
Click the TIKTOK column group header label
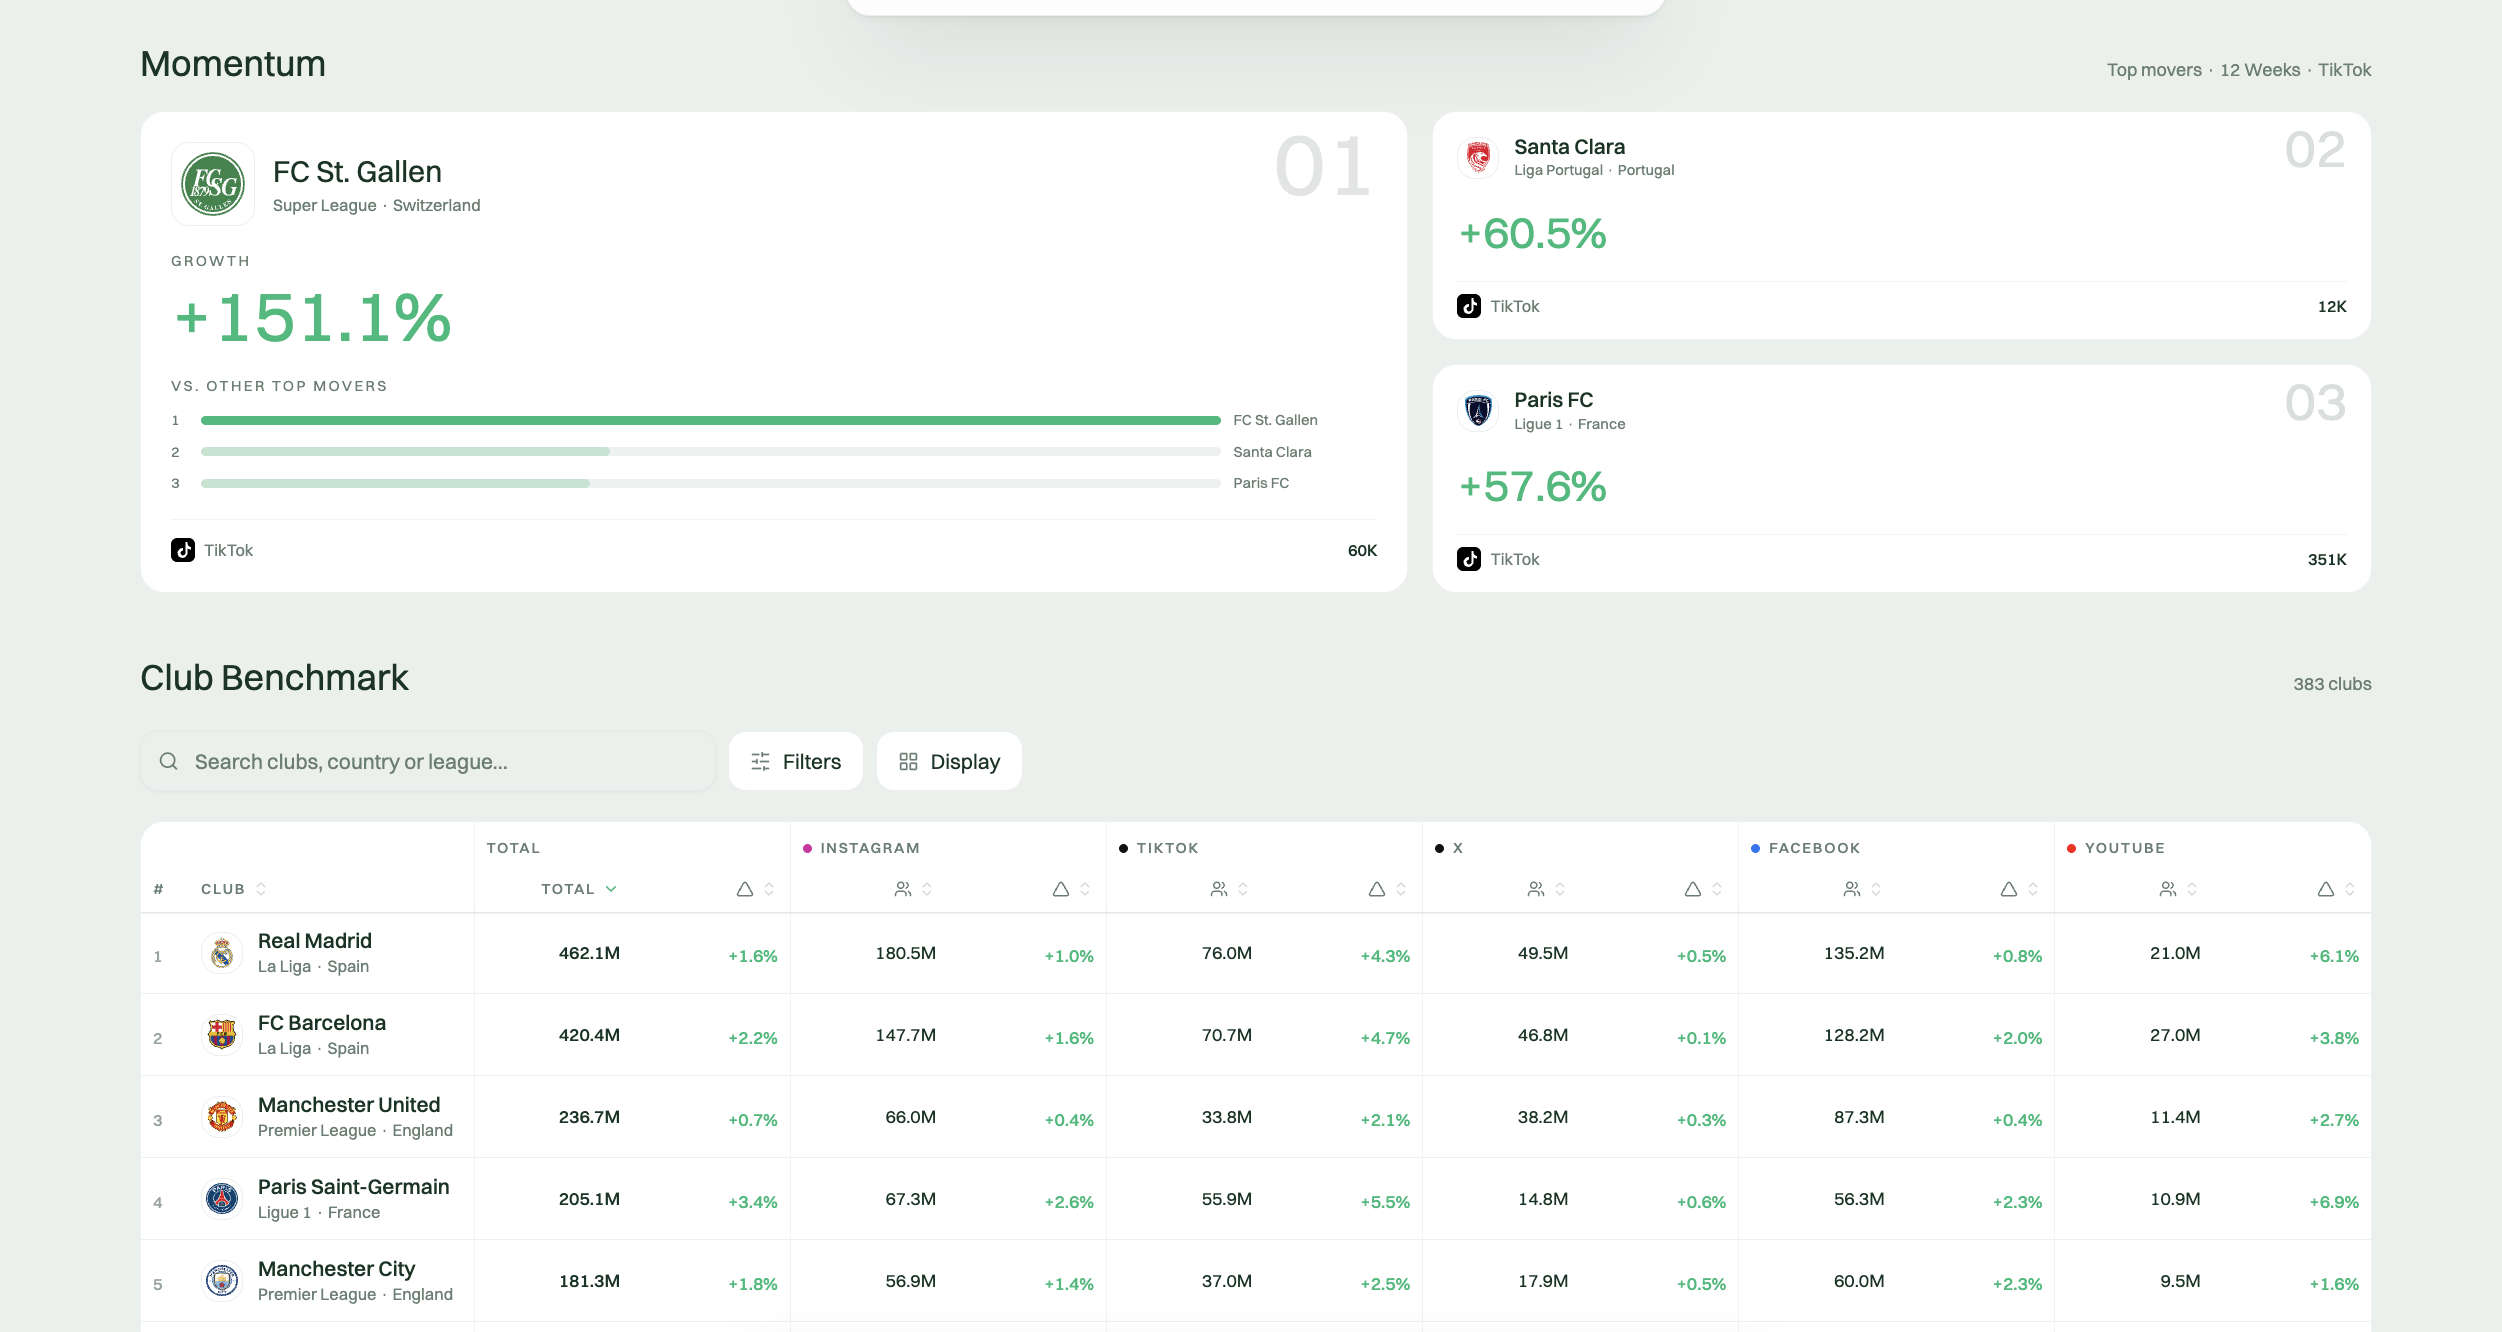1167,848
